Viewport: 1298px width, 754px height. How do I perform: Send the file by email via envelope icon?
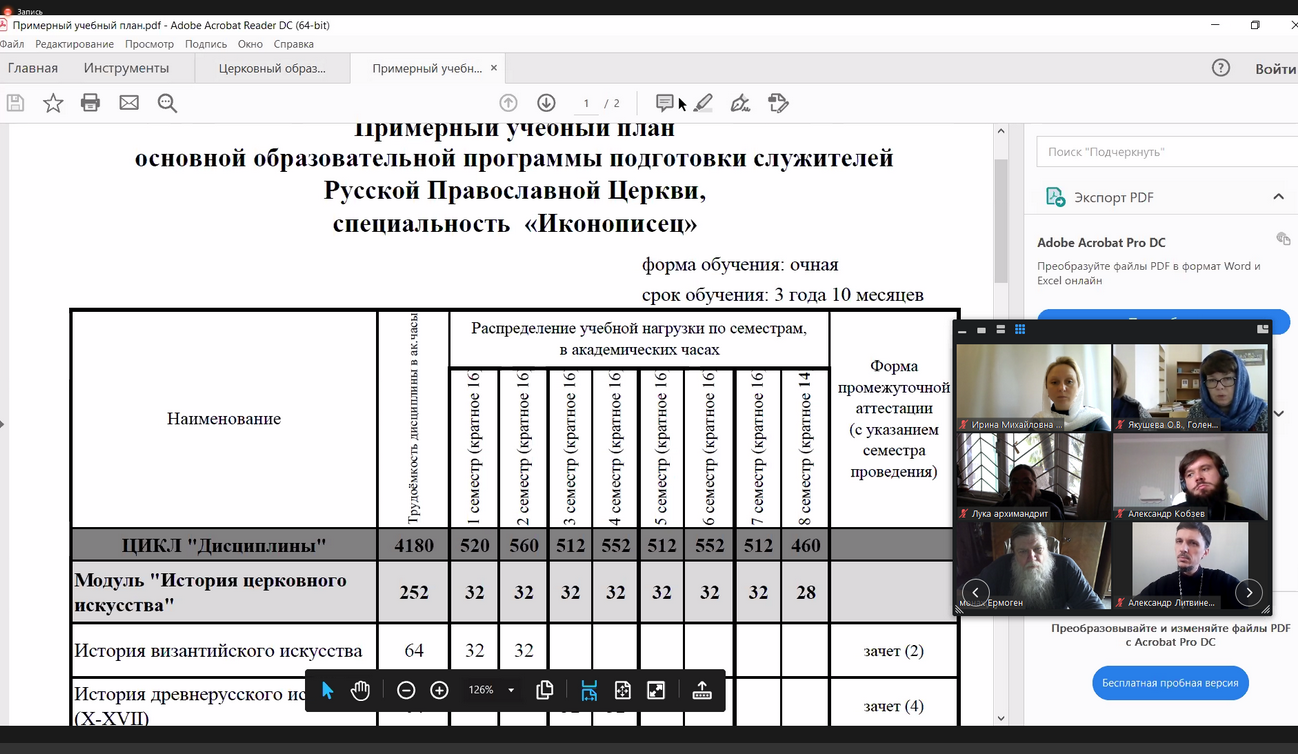coord(129,103)
